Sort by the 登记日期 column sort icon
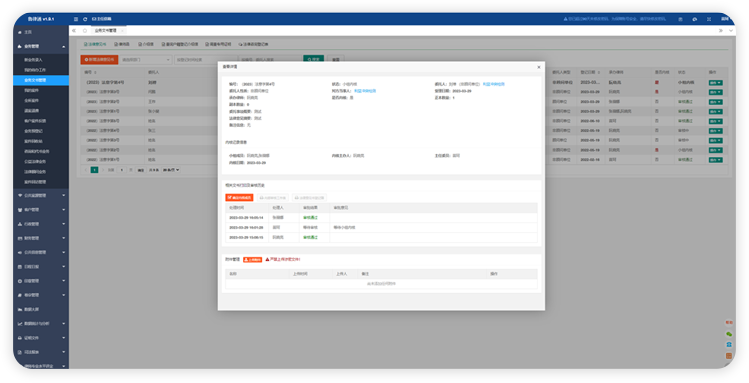 (599, 73)
